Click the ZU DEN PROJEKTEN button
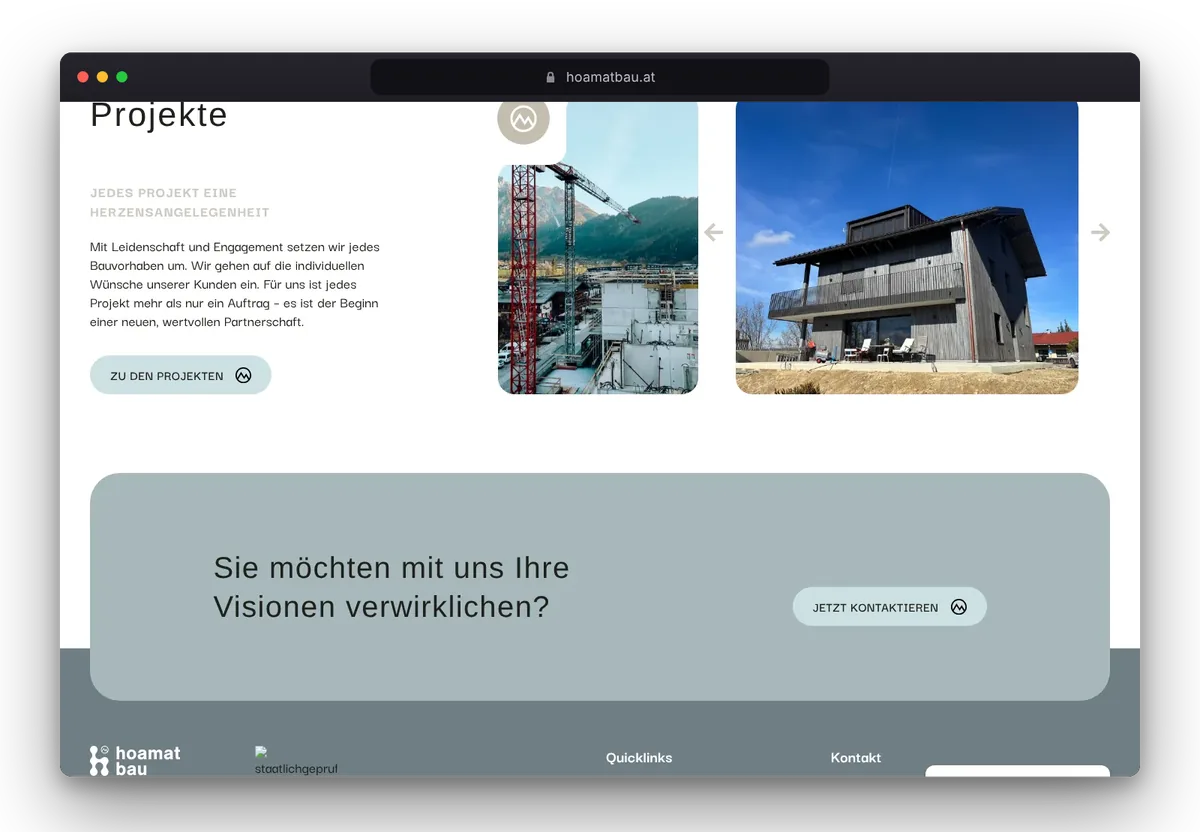 point(181,375)
